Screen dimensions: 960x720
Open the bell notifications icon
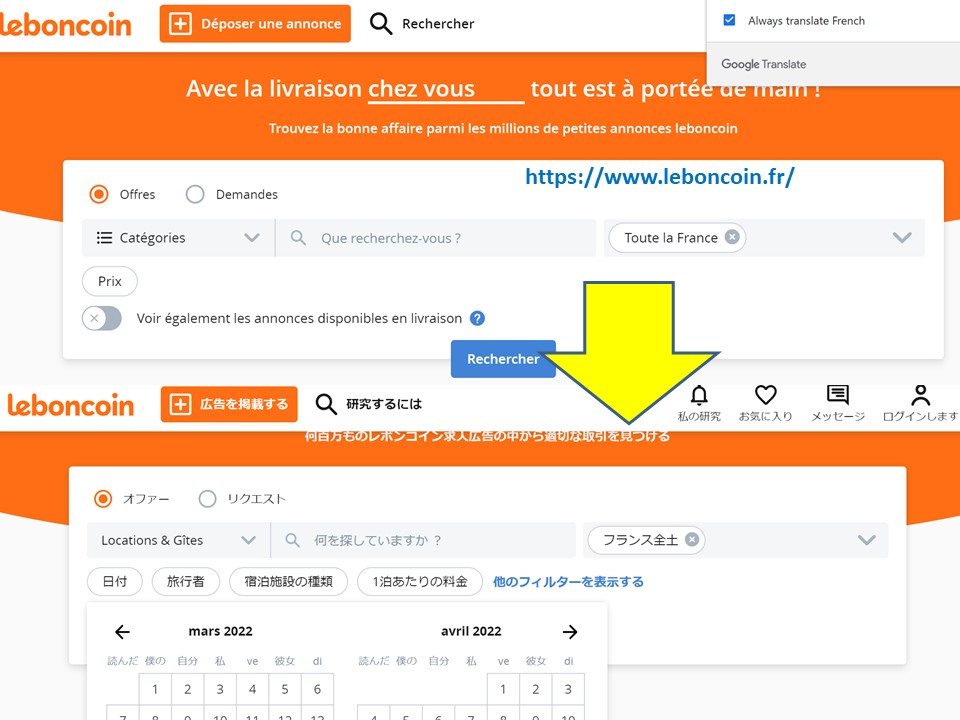699,396
